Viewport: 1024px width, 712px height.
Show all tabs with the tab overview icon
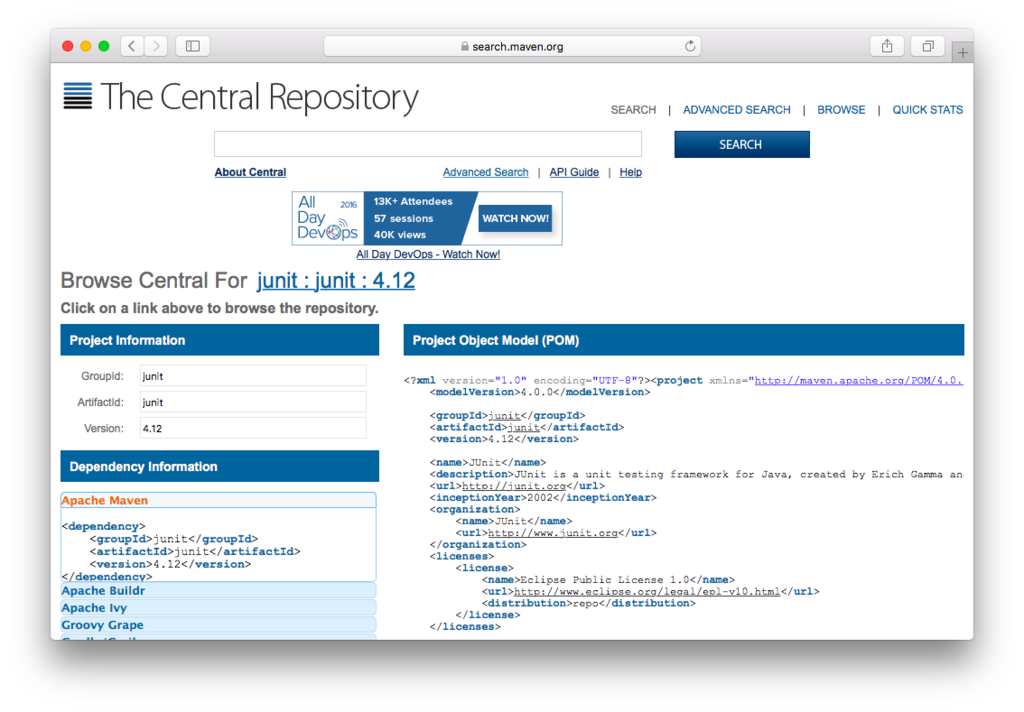point(928,46)
